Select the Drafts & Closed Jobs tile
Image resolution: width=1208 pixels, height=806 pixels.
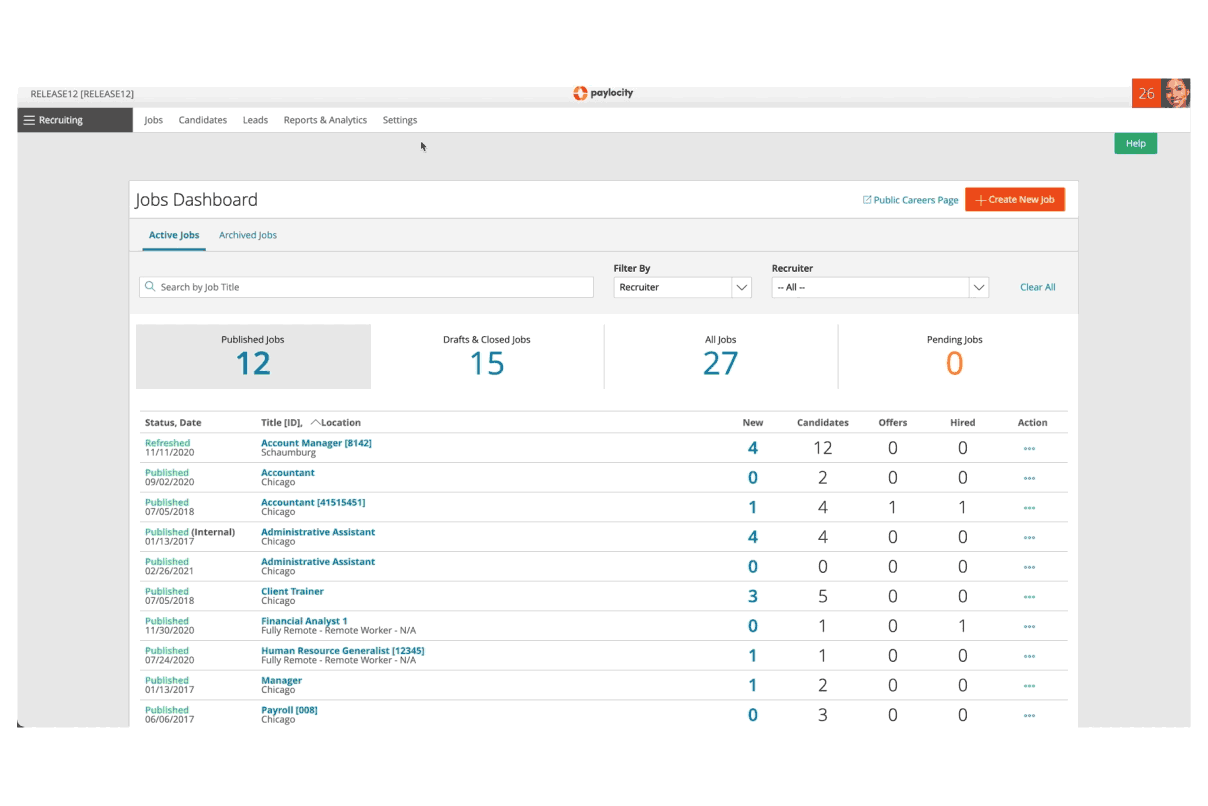(487, 356)
